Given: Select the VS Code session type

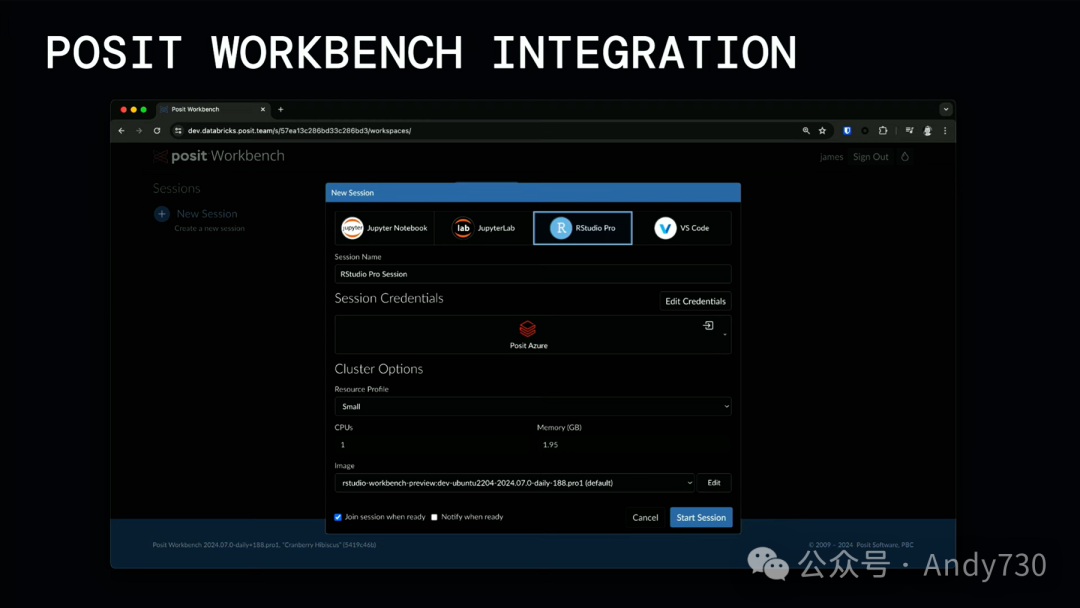Looking at the screenshot, I should (x=682, y=228).
